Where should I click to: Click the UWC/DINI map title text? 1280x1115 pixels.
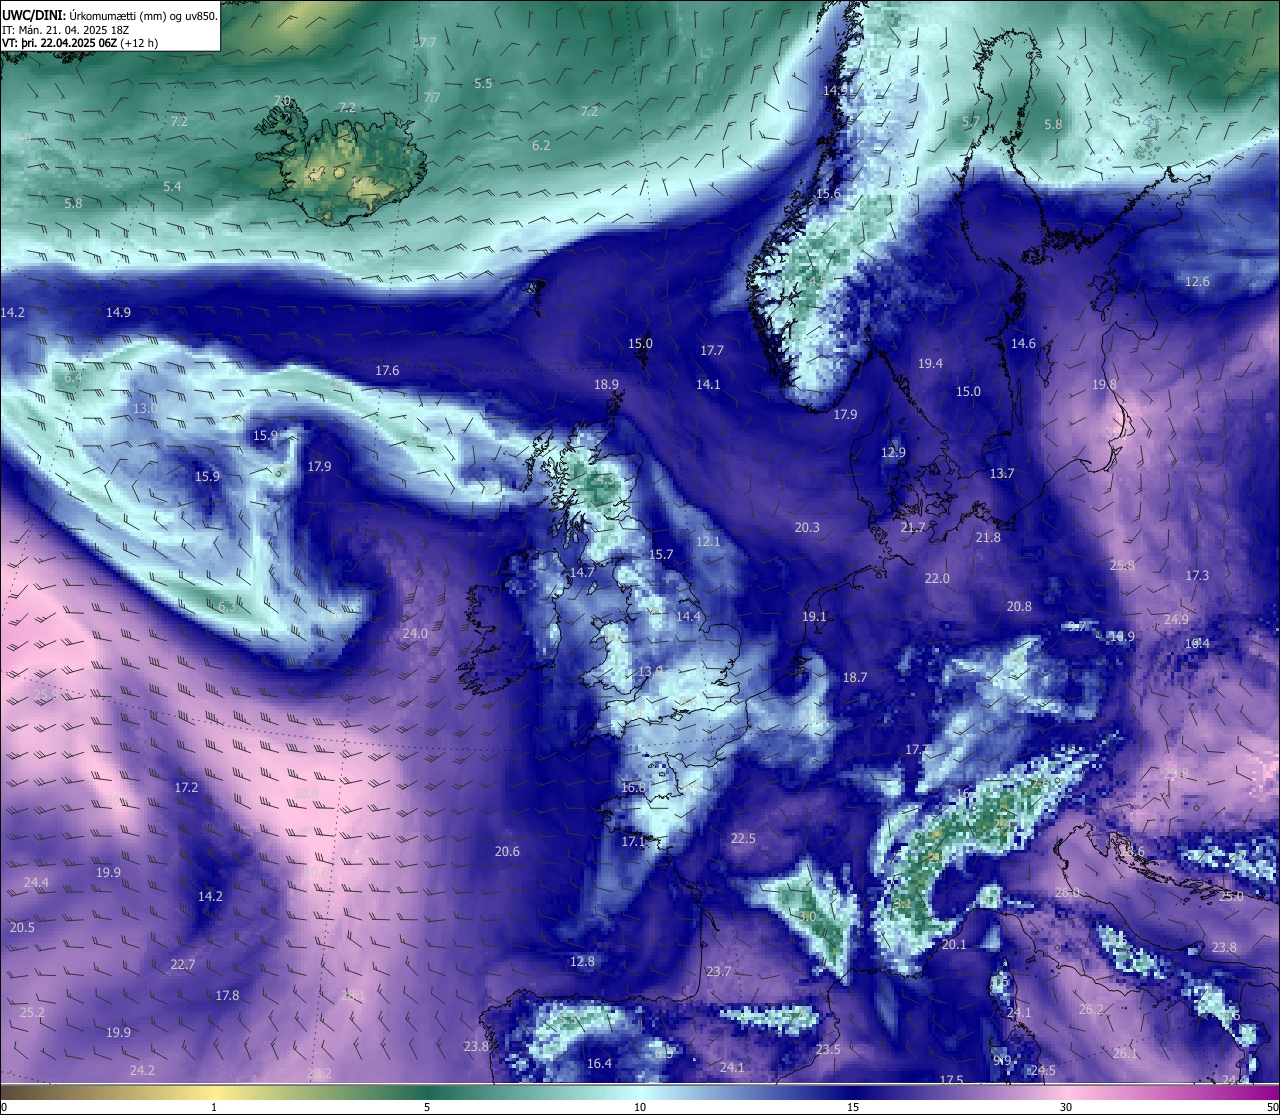click(x=110, y=15)
